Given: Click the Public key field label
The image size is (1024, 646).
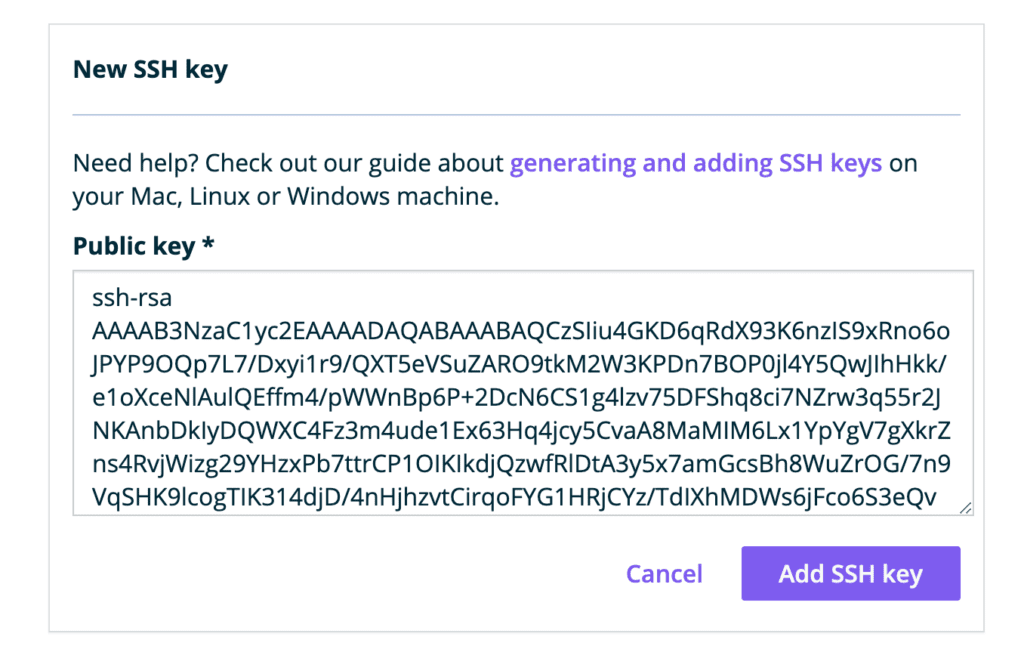Looking at the screenshot, I should pyautogui.click(x=134, y=247).
